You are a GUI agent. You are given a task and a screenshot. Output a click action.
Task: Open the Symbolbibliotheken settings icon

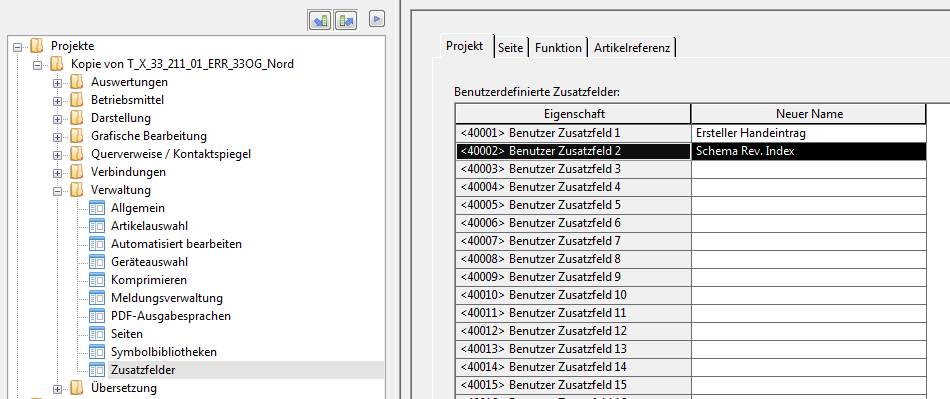click(x=97, y=352)
